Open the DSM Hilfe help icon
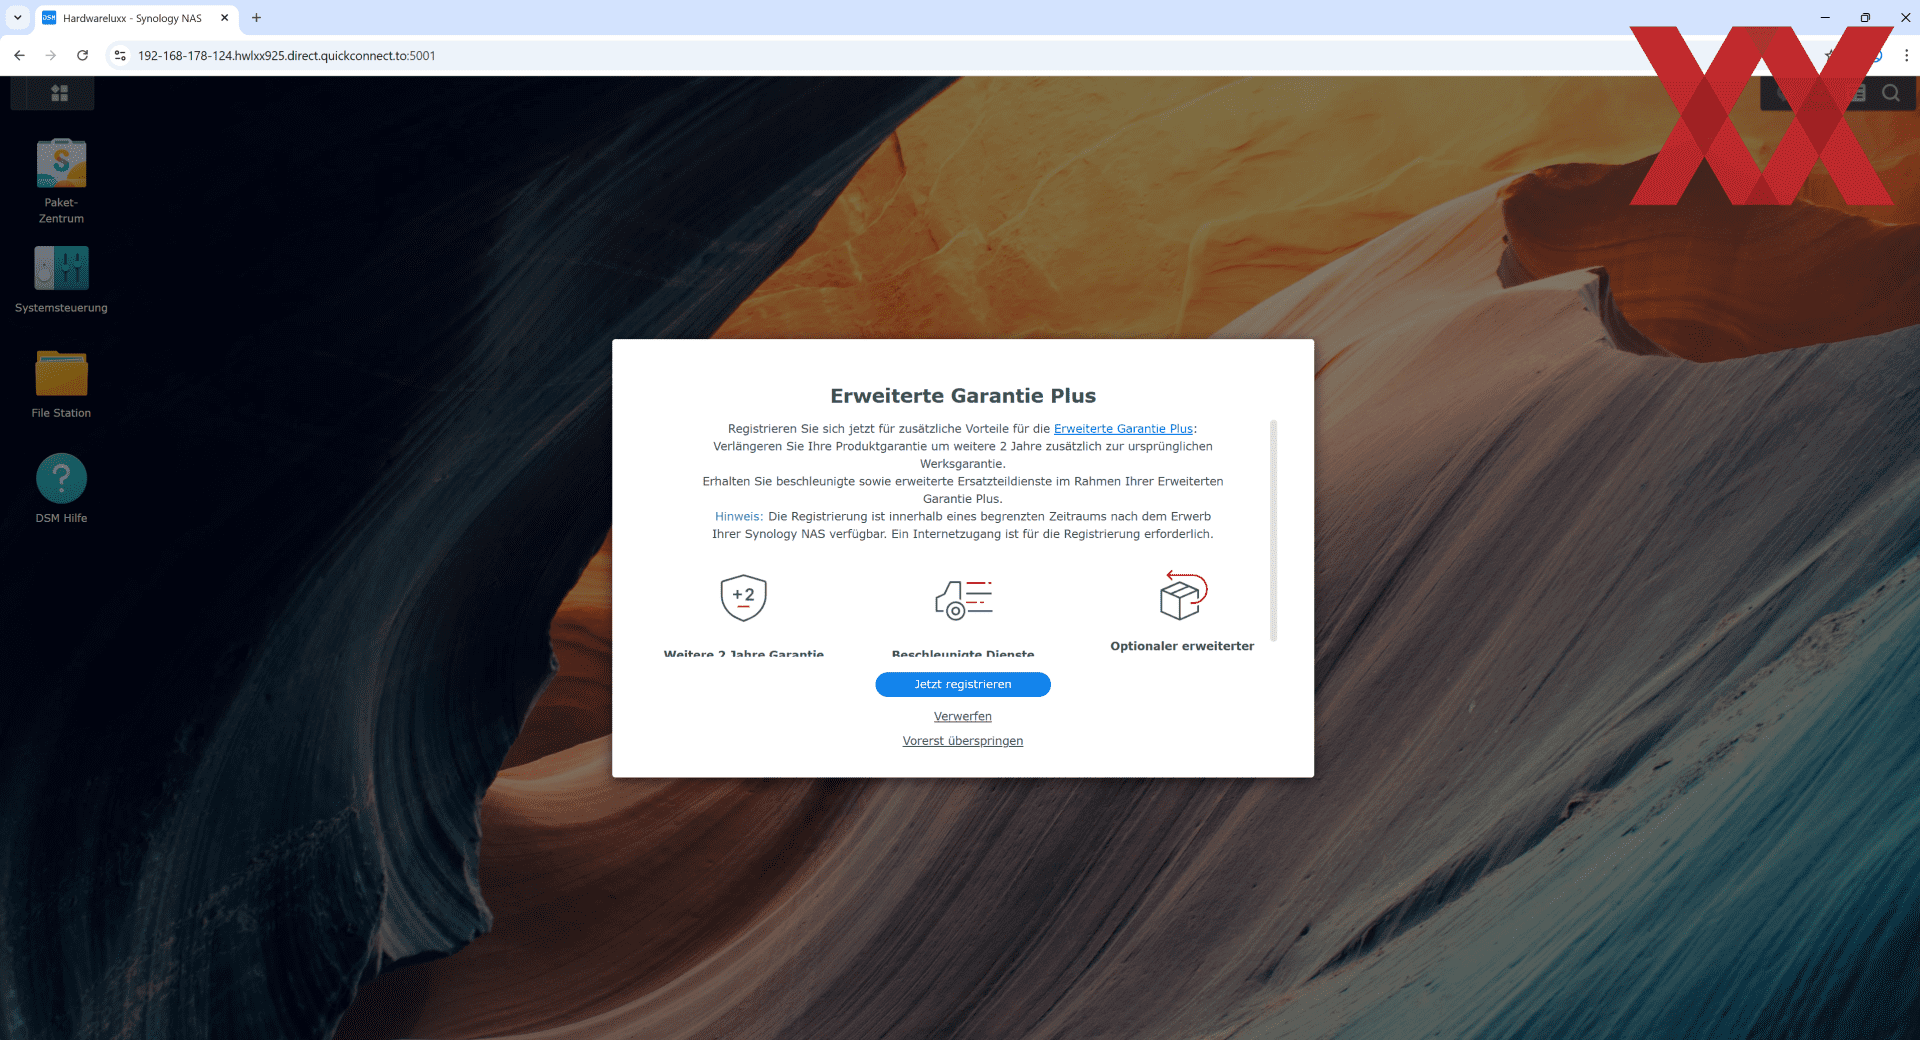1920x1040 pixels. pyautogui.click(x=61, y=489)
